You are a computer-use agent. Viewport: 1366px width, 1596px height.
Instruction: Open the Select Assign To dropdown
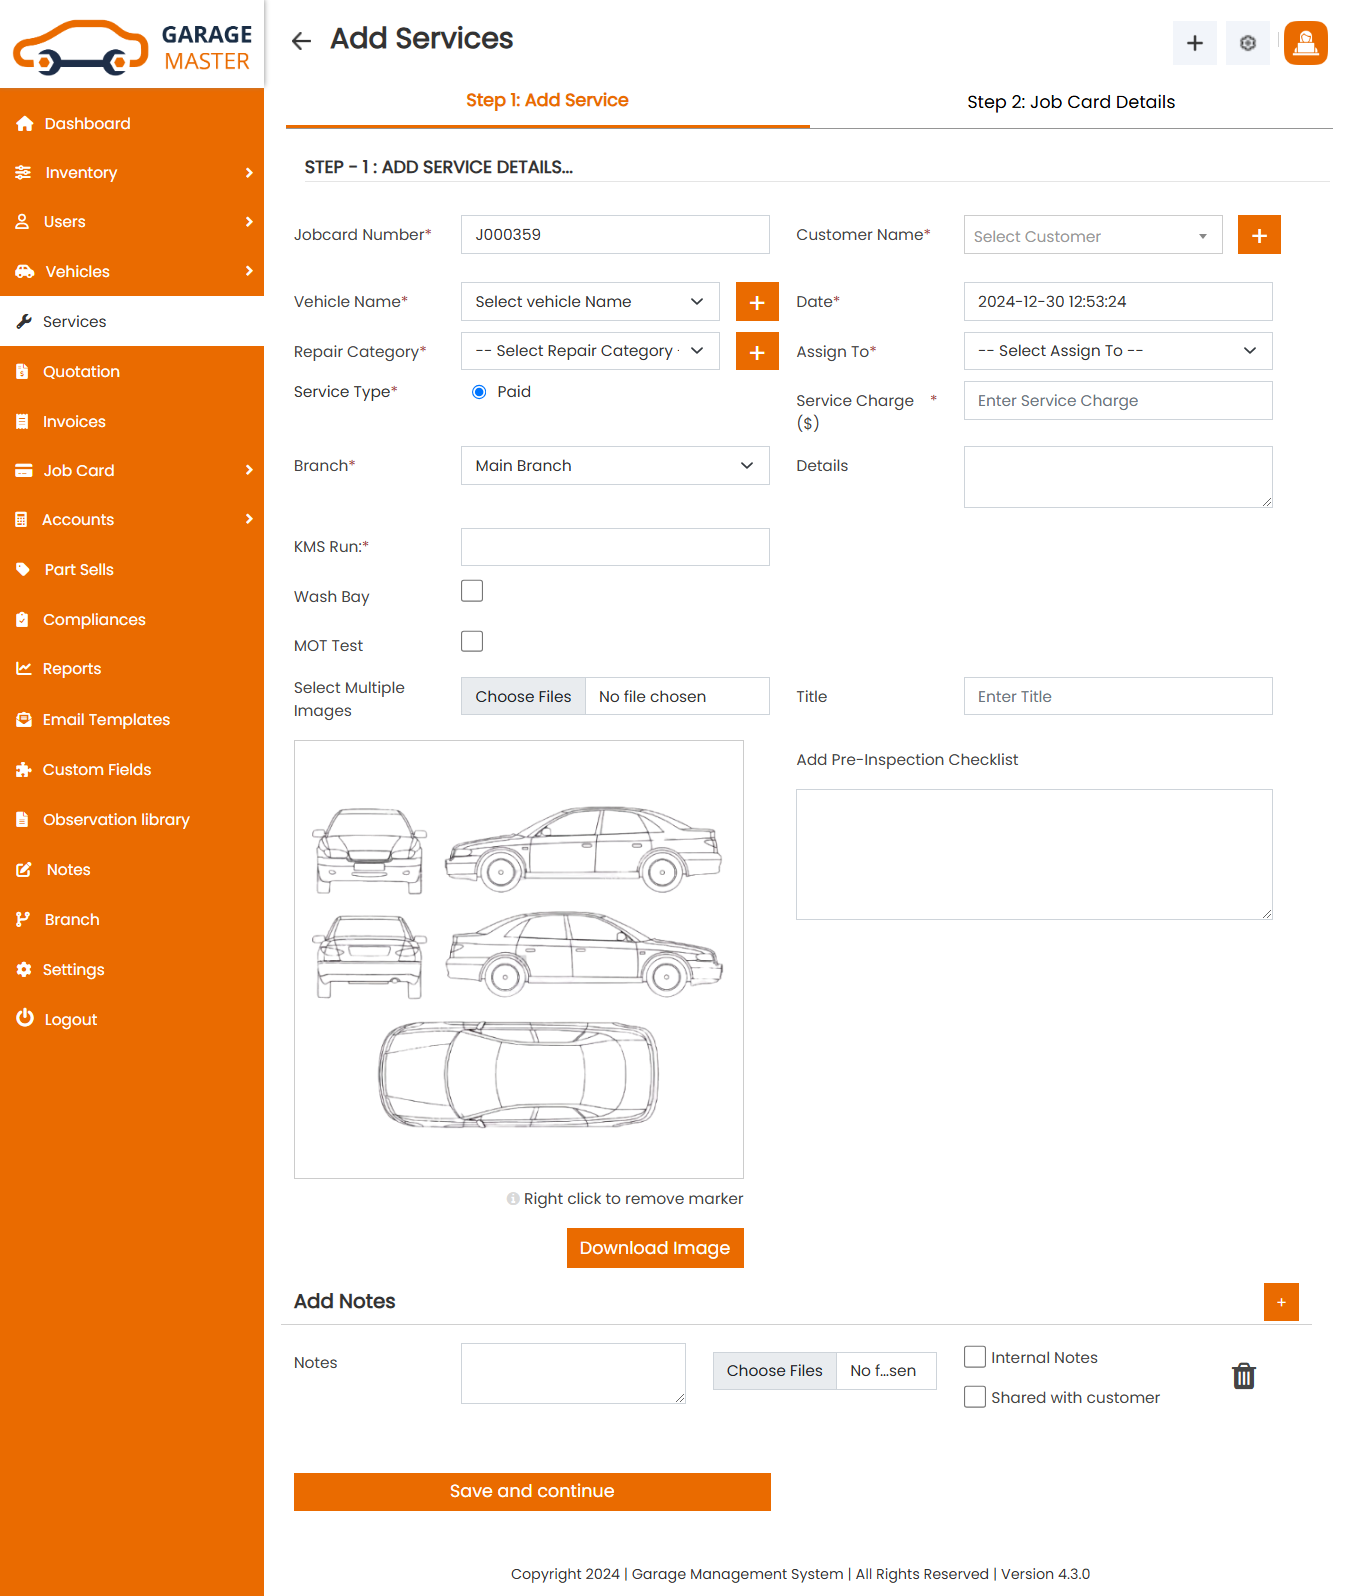click(1117, 351)
